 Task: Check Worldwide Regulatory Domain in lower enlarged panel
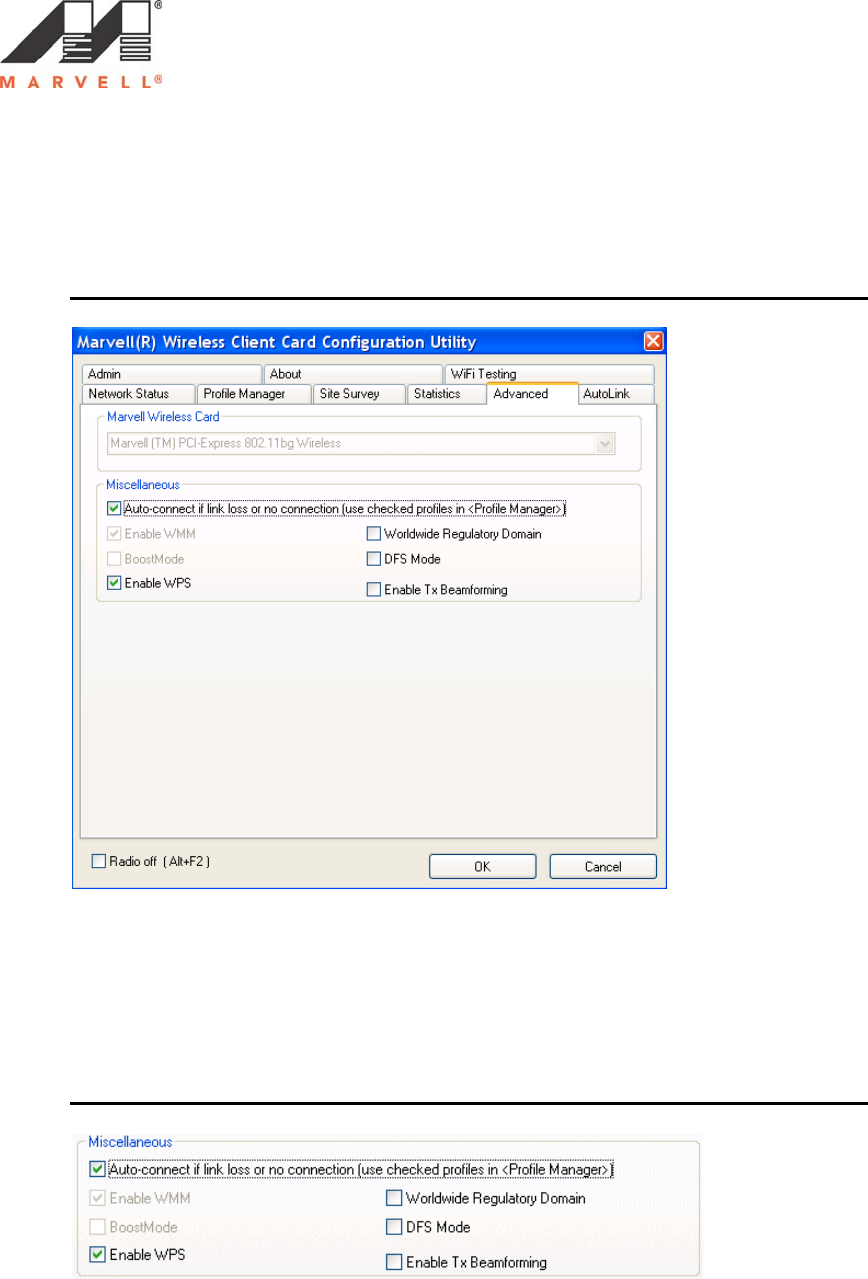pos(394,1198)
